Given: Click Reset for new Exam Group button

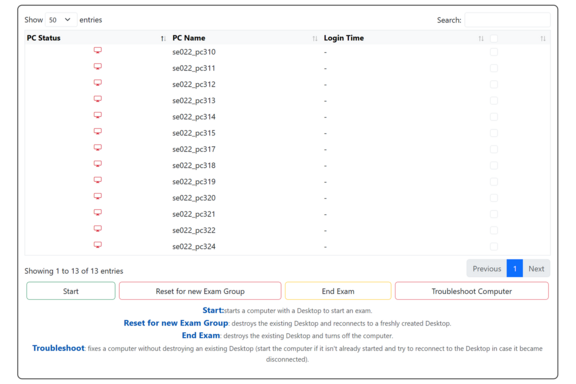Looking at the screenshot, I should pos(200,291).
